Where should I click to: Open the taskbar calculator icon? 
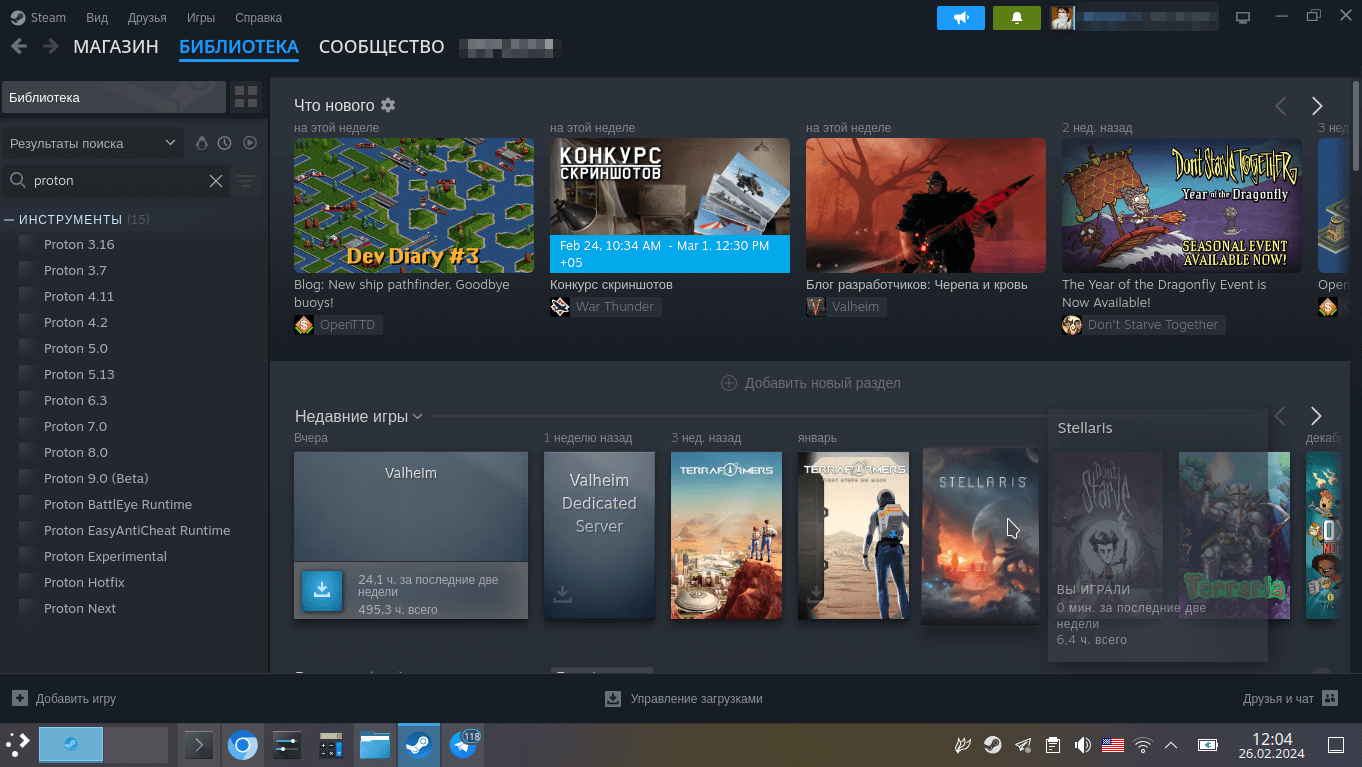coord(331,745)
